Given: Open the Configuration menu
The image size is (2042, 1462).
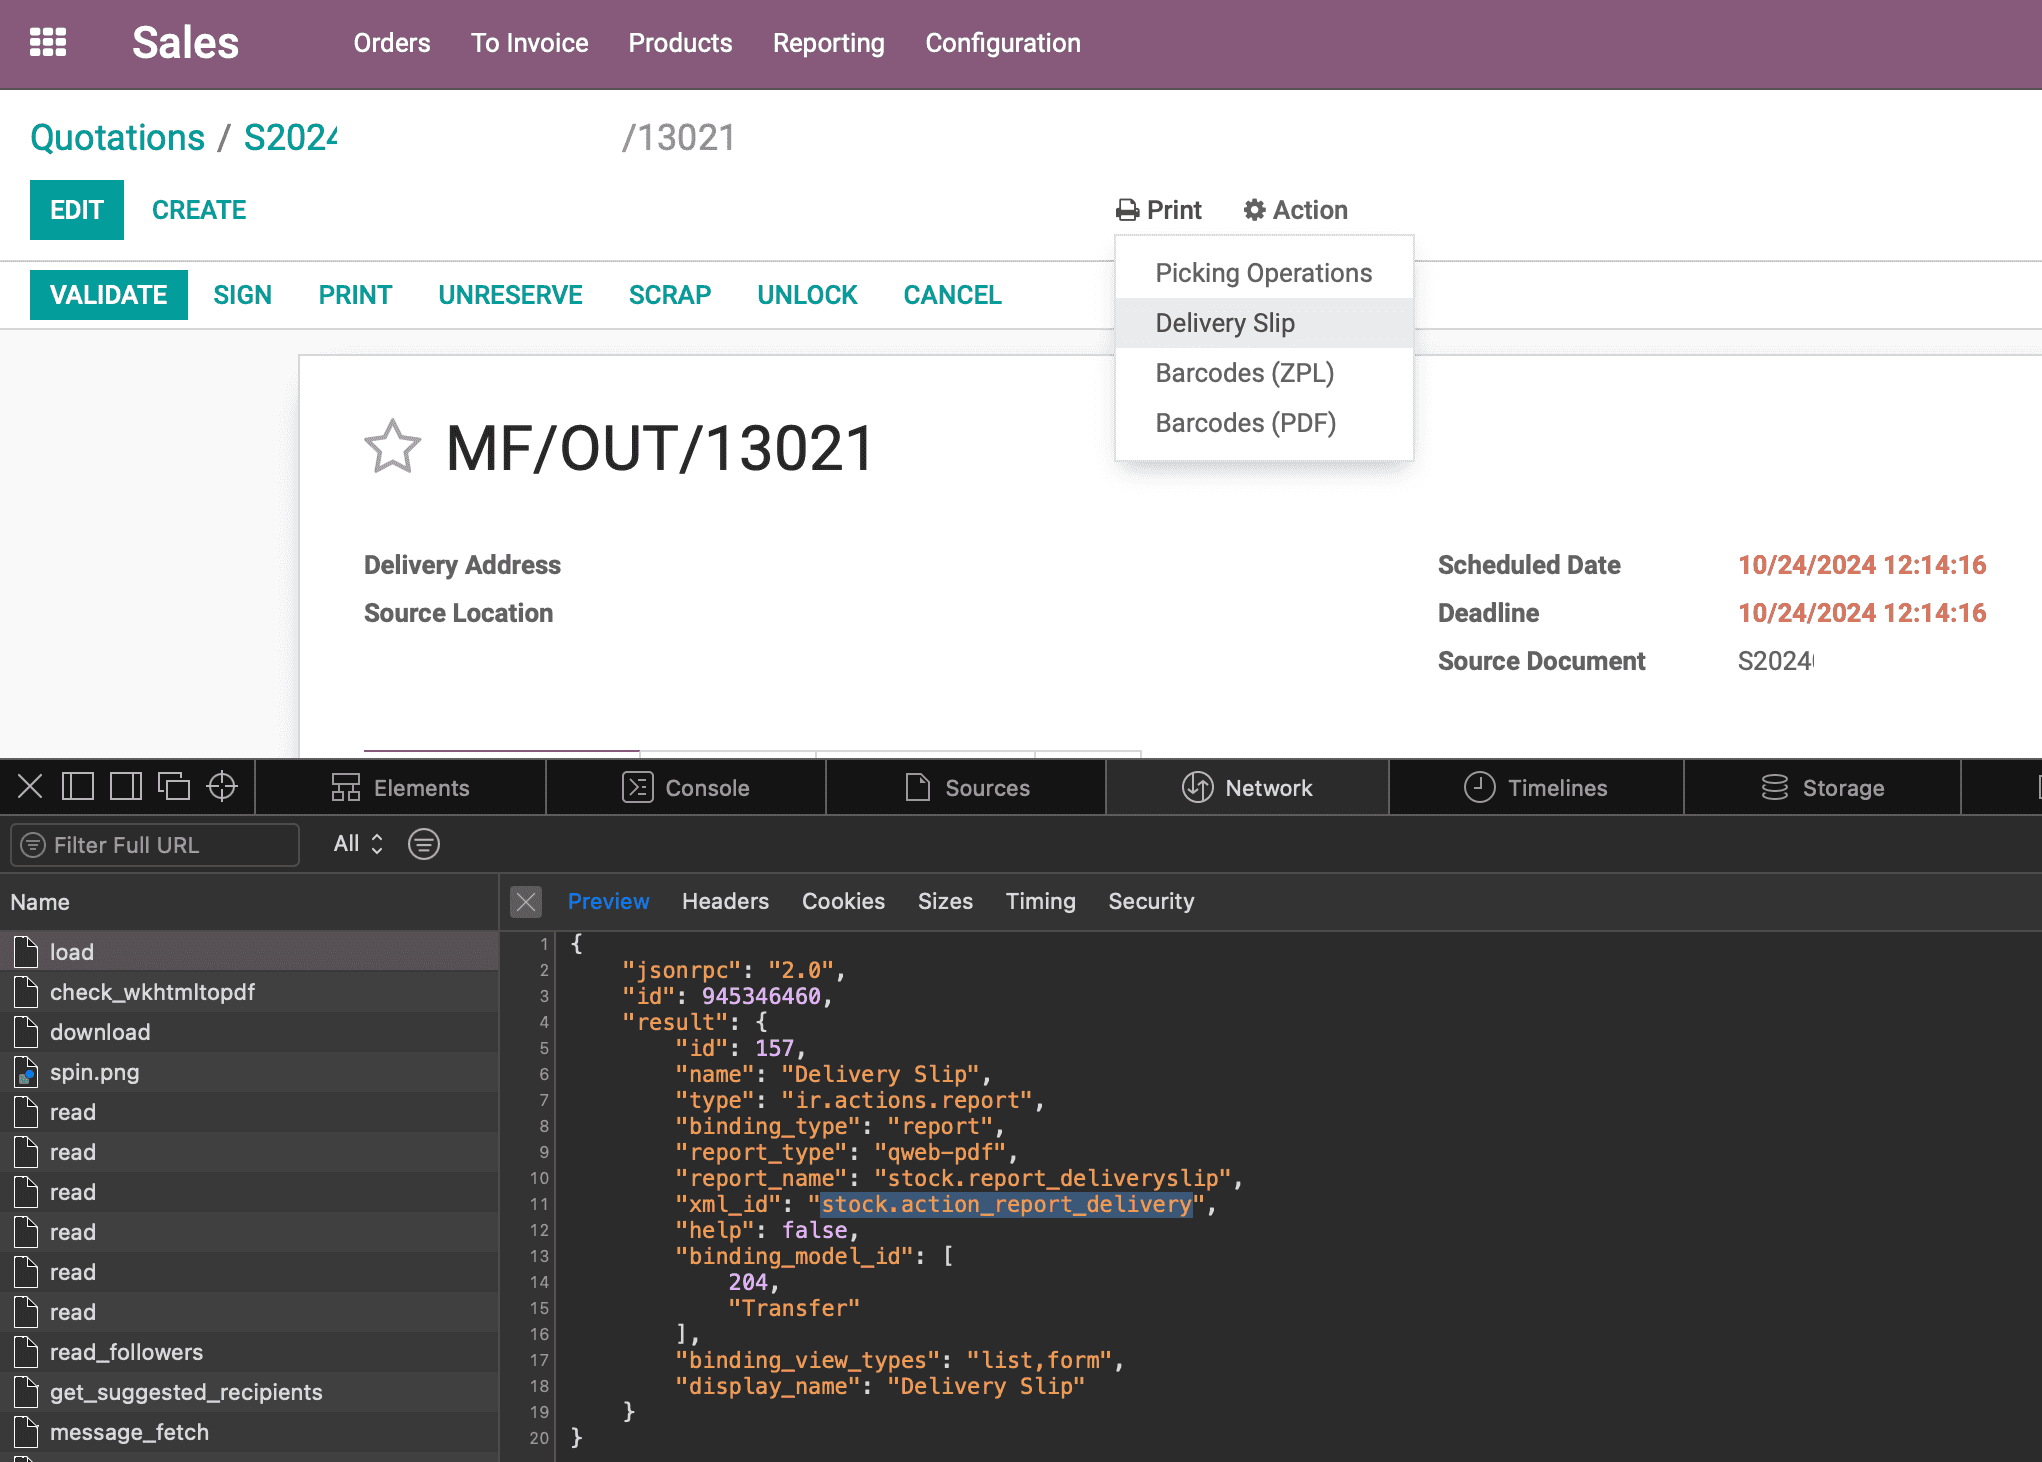Looking at the screenshot, I should pyautogui.click(x=1003, y=43).
